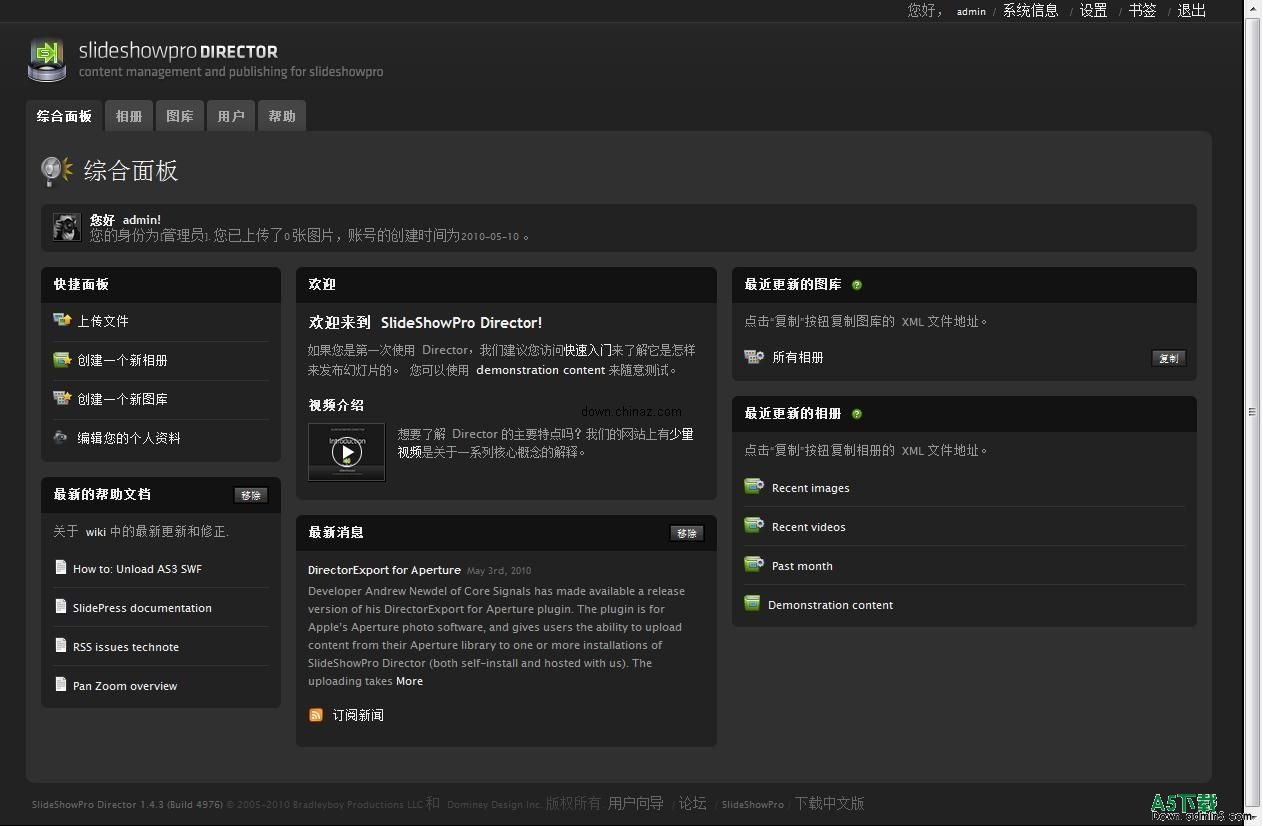The width and height of the screenshot is (1263, 826).
Task: Click the document icon beside Pan Zoom overview
Action: tap(61, 685)
